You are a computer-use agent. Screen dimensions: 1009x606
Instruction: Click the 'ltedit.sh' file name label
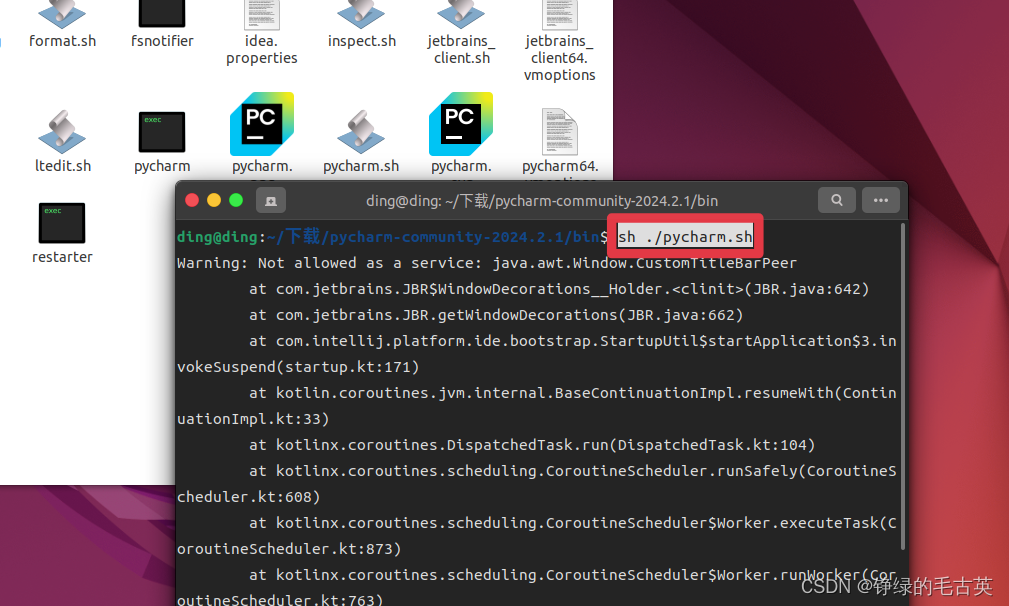(x=62, y=166)
